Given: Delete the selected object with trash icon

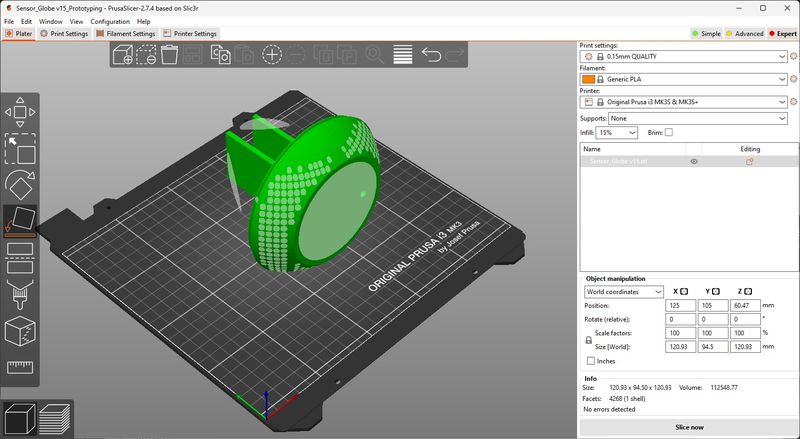Looking at the screenshot, I should (171, 54).
